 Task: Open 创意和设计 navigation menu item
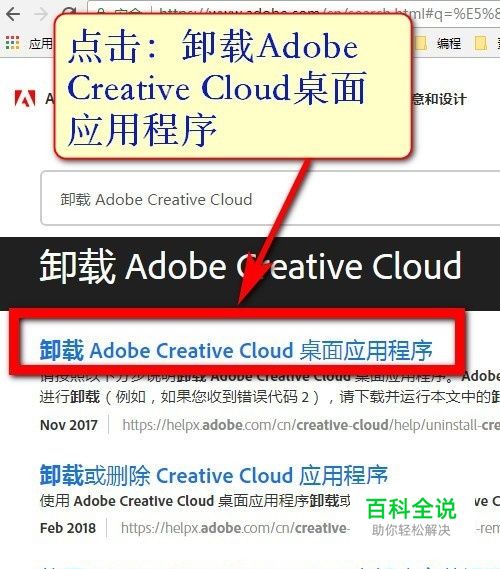pos(439,99)
